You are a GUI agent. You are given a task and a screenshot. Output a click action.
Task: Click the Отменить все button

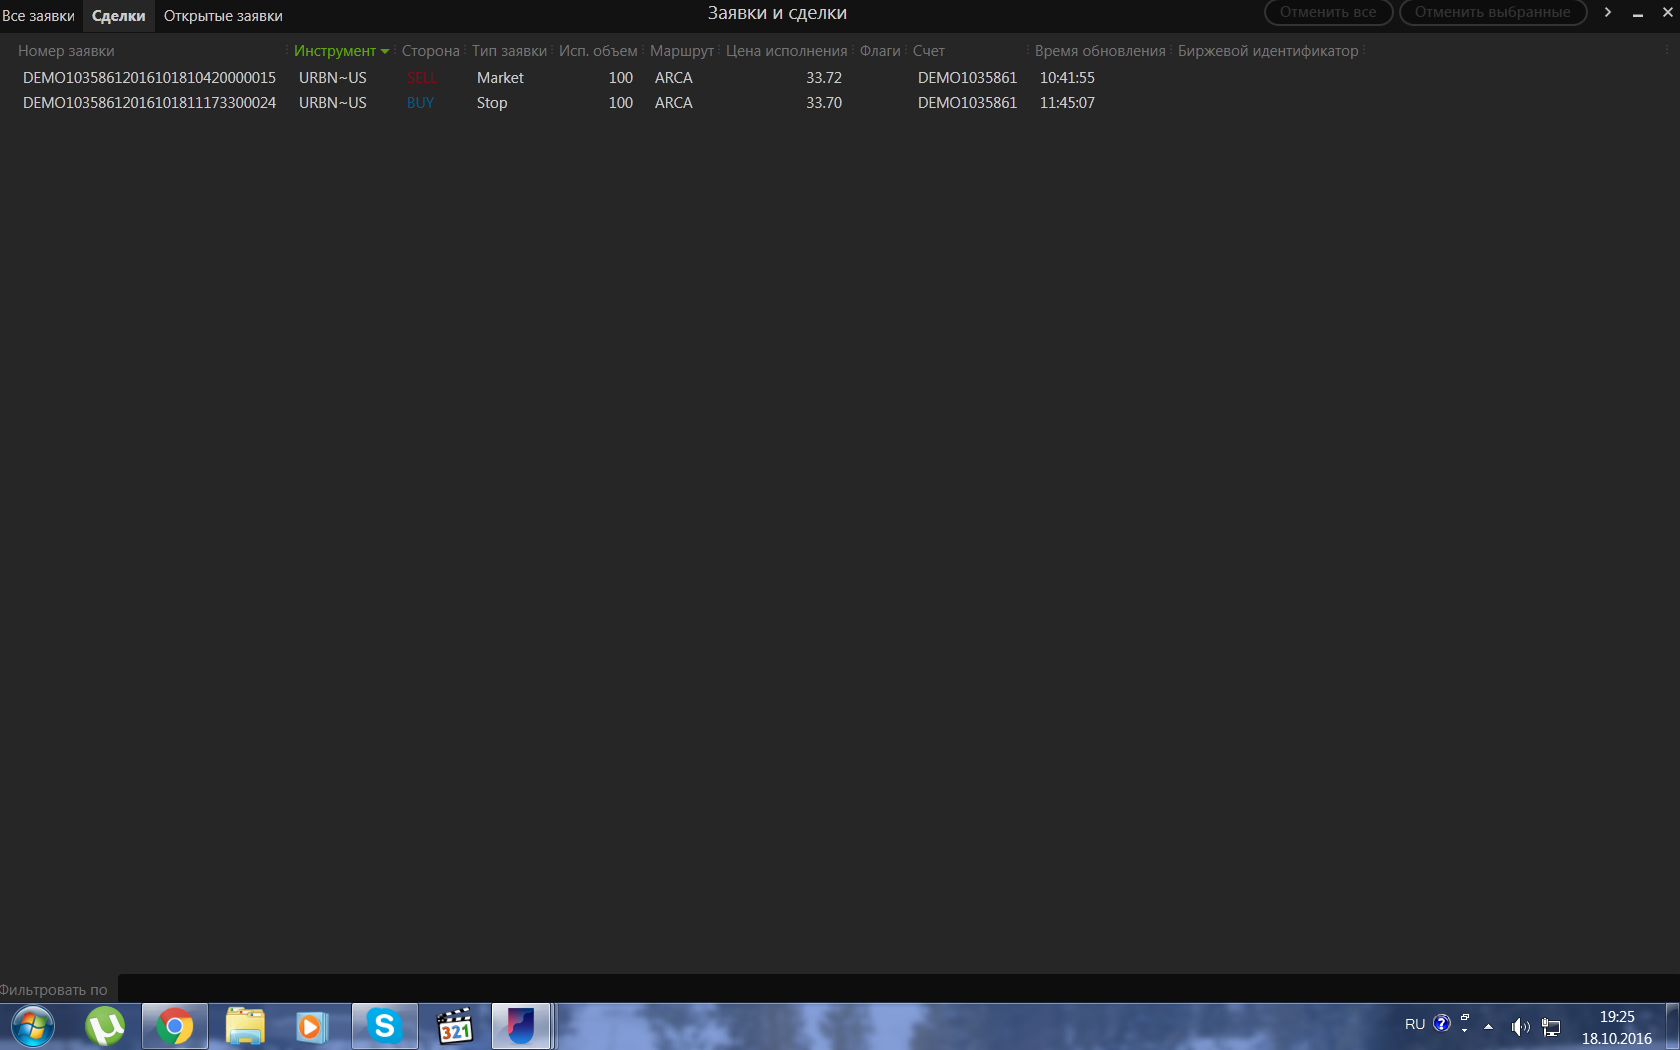pos(1328,12)
